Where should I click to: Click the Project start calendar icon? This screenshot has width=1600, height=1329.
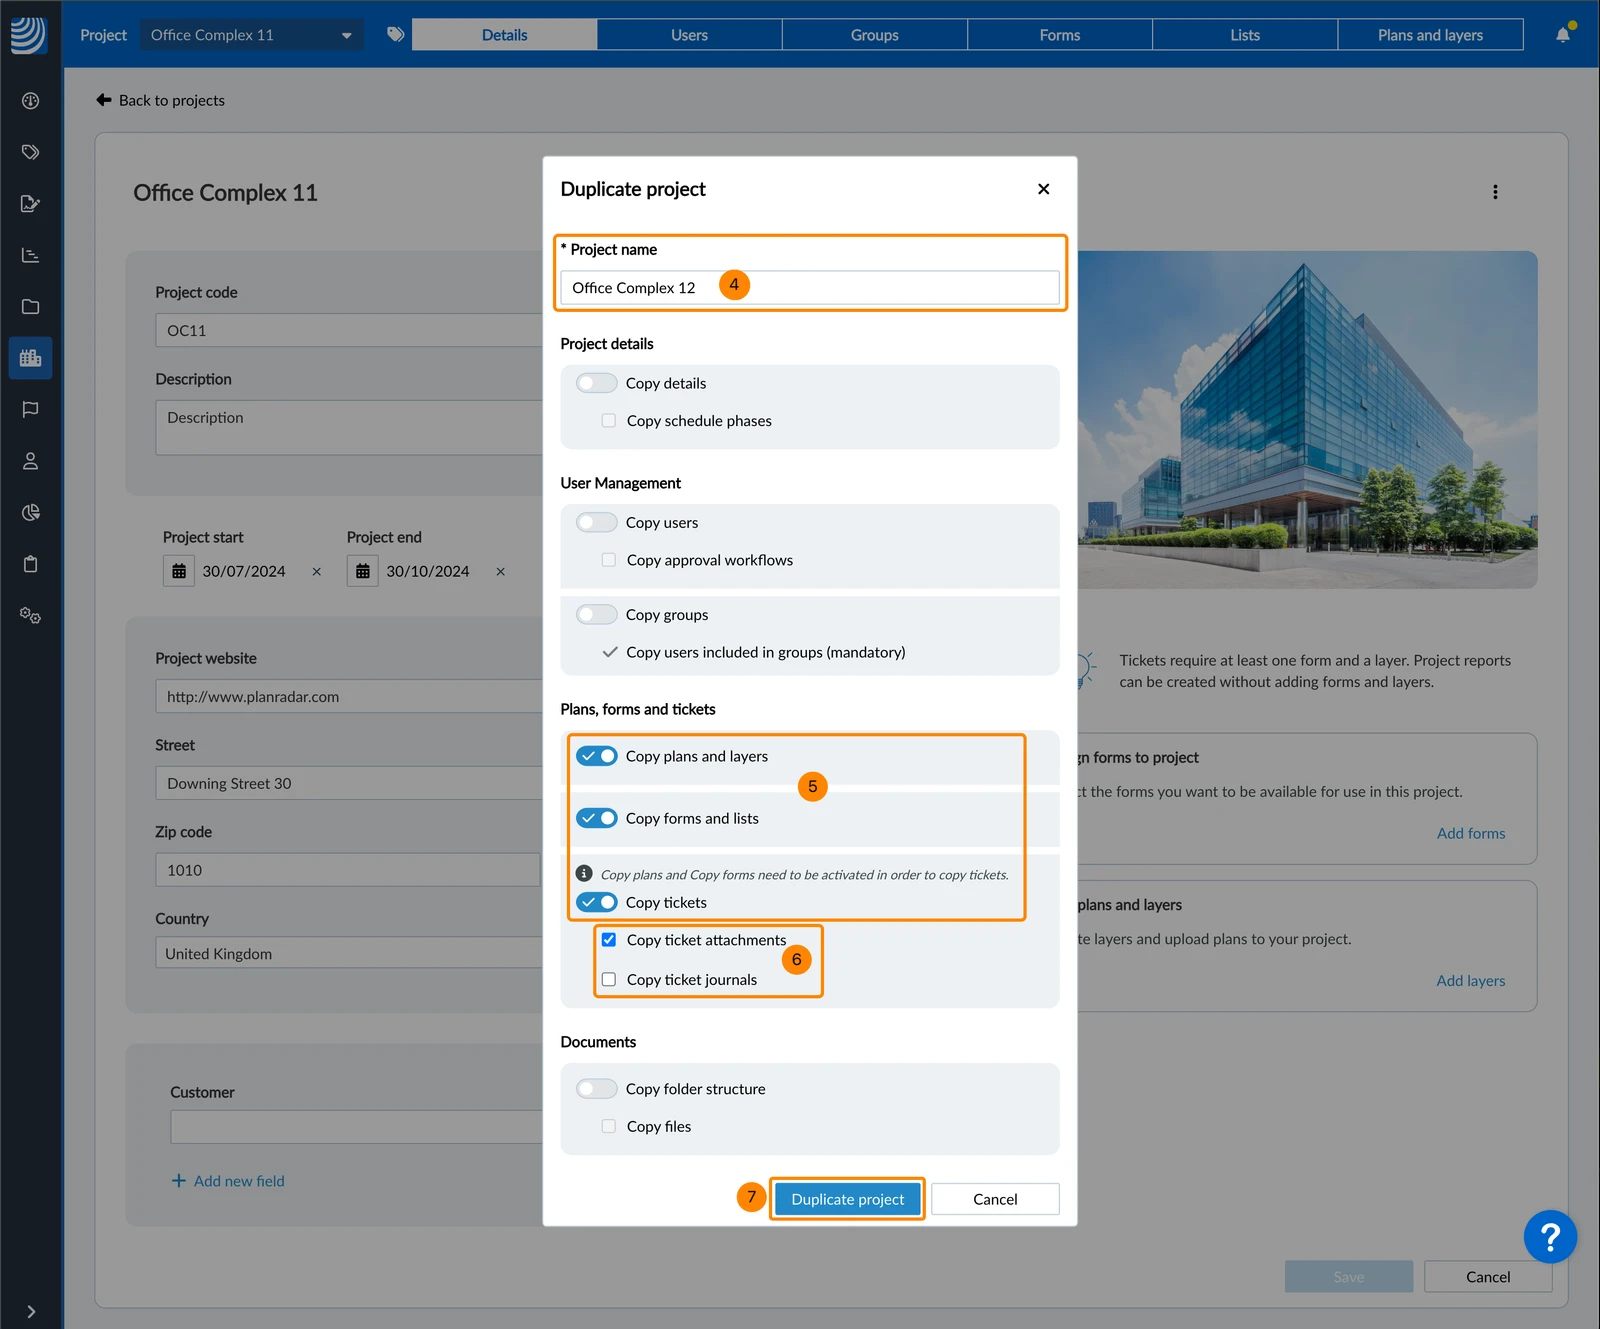coord(179,571)
